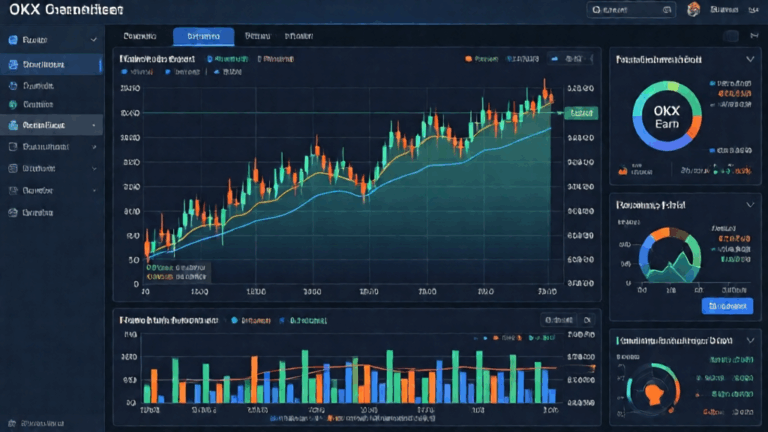
Task: Click the OKX logo title at the top left
Action: pyautogui.click(x=66, y=10)
